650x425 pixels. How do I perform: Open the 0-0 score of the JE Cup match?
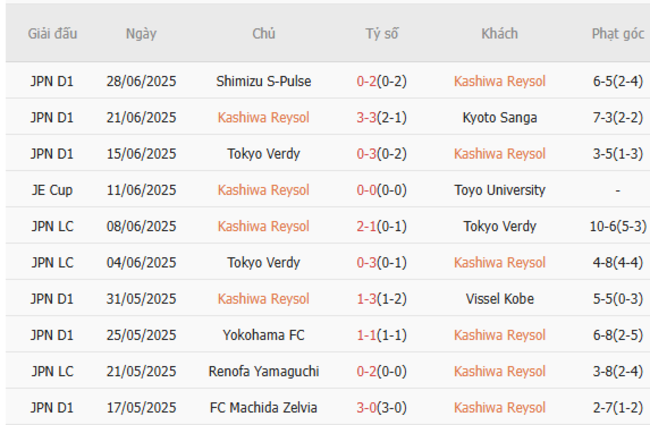tap(367, 189)
